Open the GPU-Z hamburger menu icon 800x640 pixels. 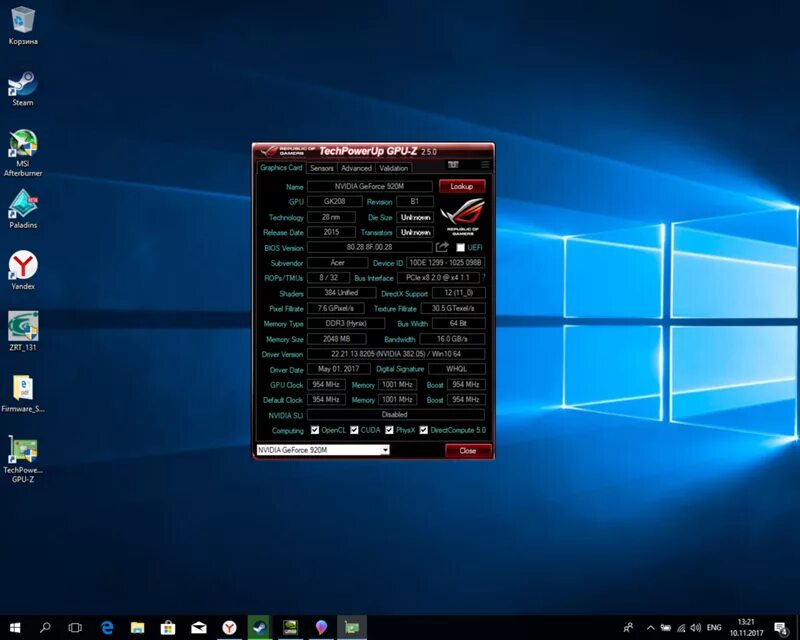point(485,164)
